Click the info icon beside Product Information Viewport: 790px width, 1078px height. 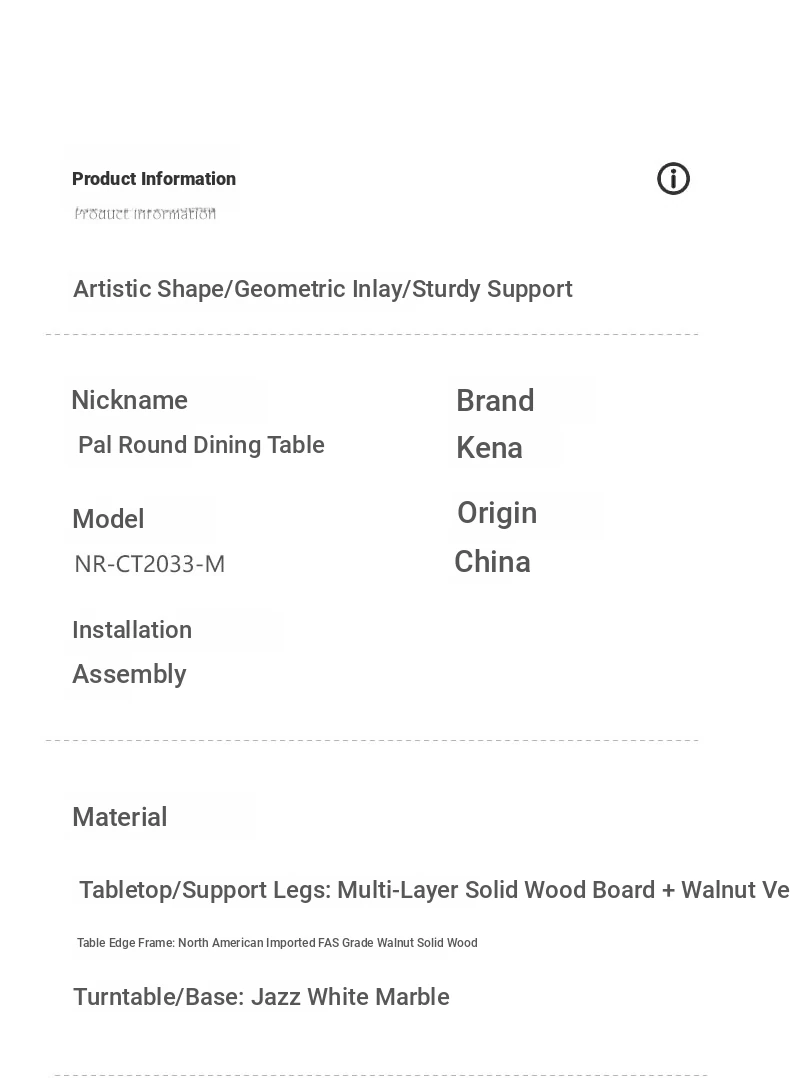click(673, 179)
